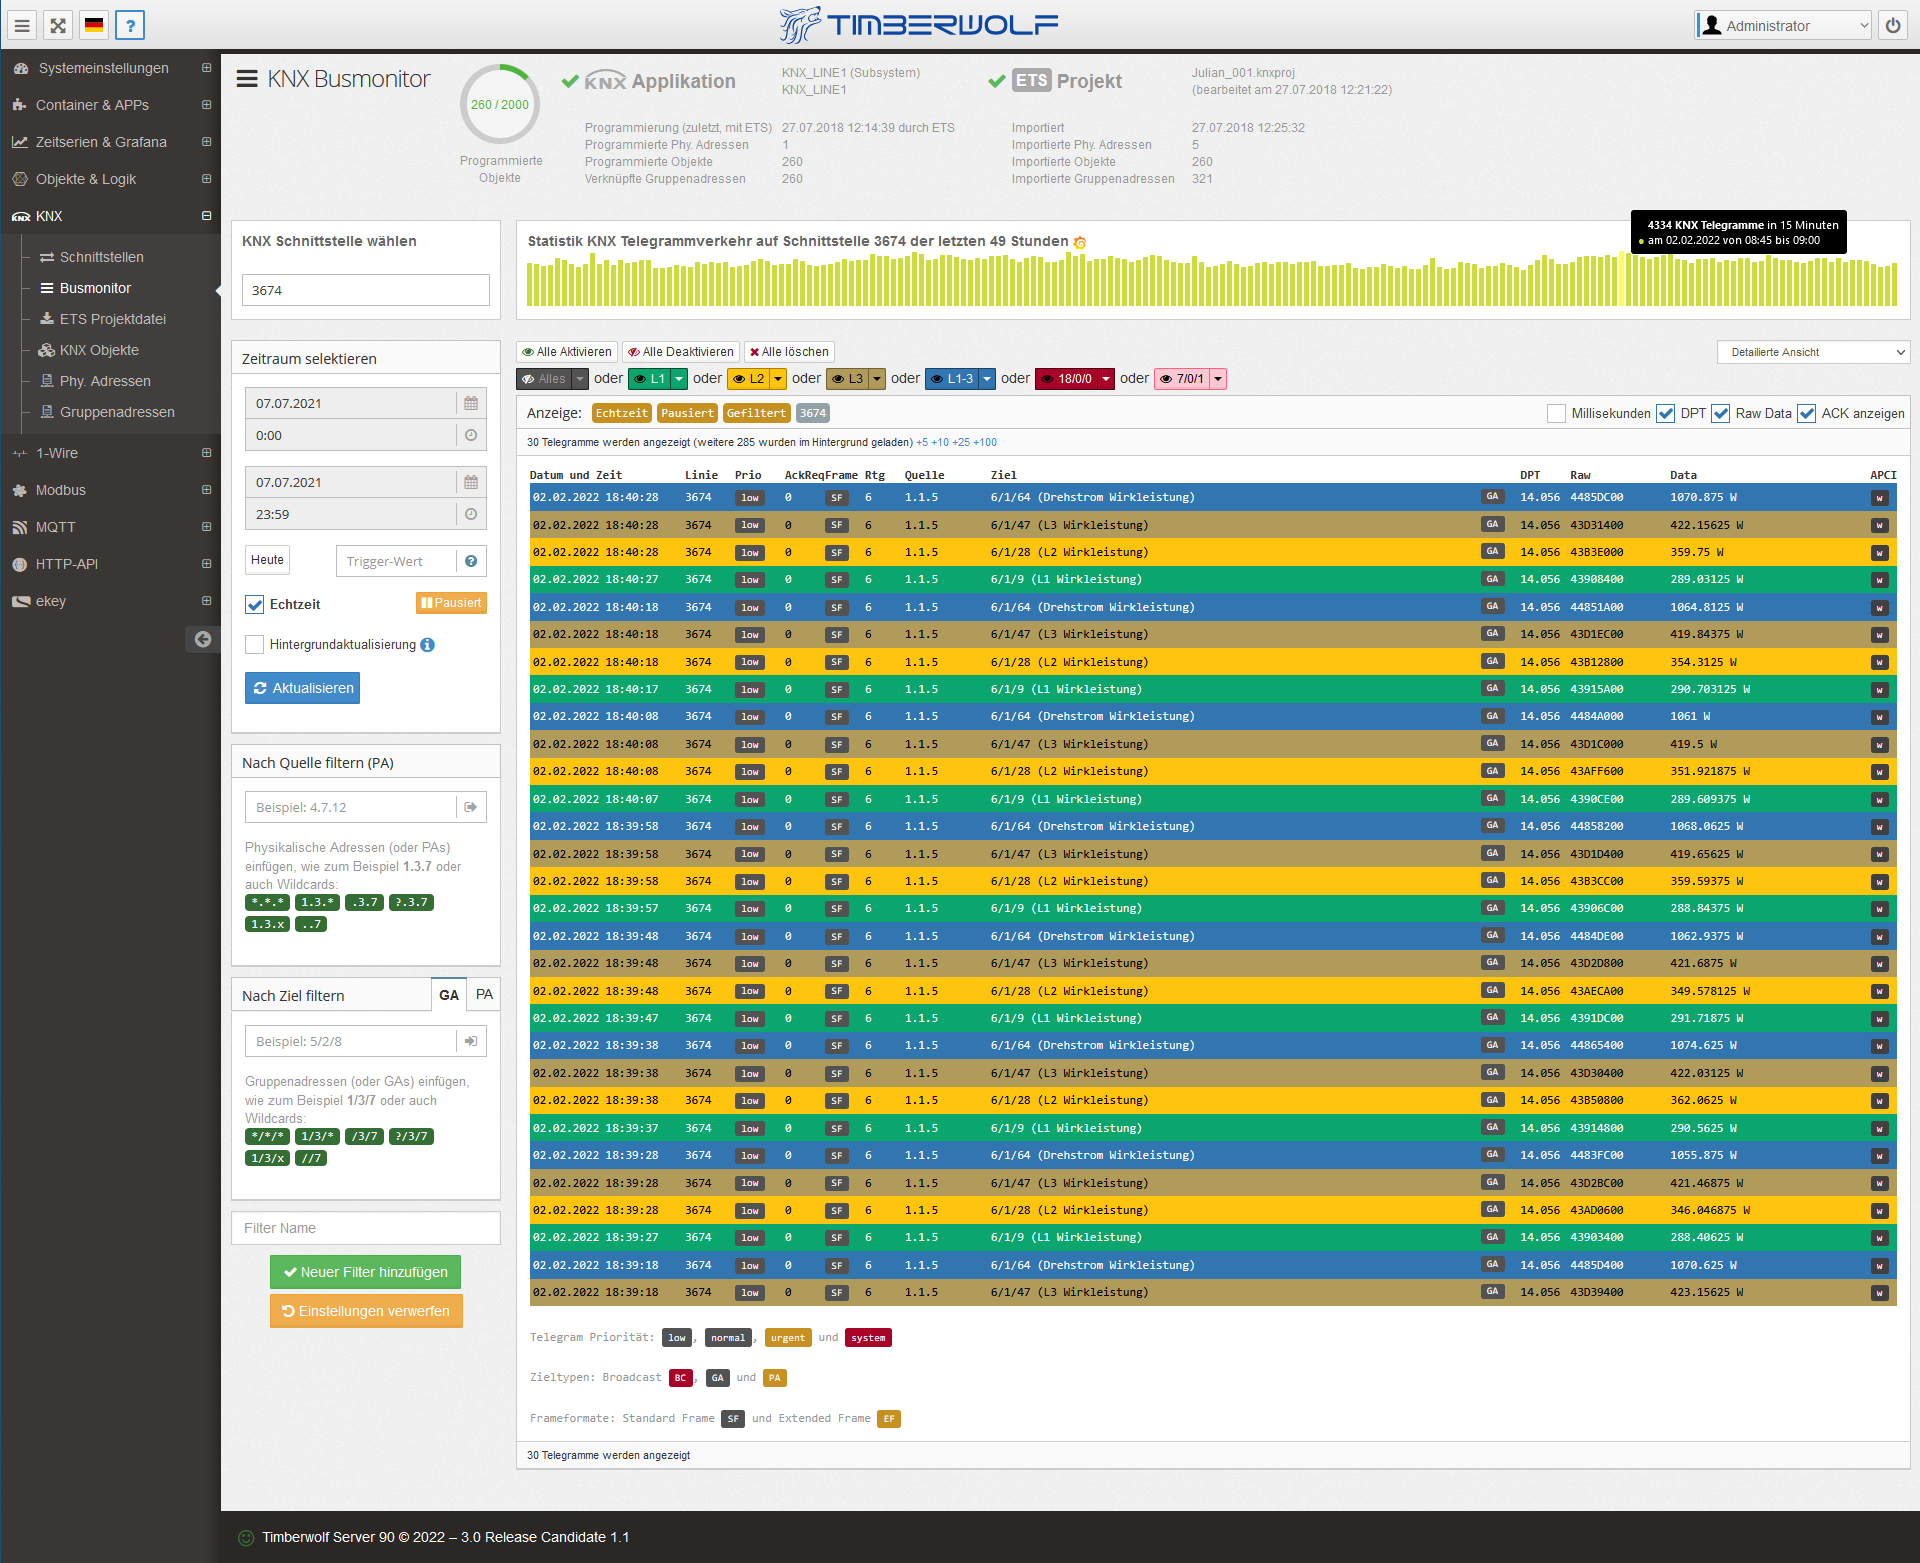Click the 1.3.* wildcard example tag
The image size is (1920, 1563).
[318, 902]
